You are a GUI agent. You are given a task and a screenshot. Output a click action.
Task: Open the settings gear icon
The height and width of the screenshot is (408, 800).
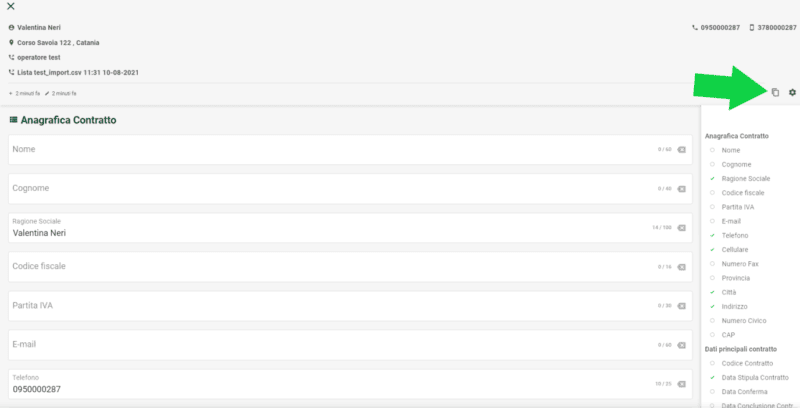(x=792, y=92)
